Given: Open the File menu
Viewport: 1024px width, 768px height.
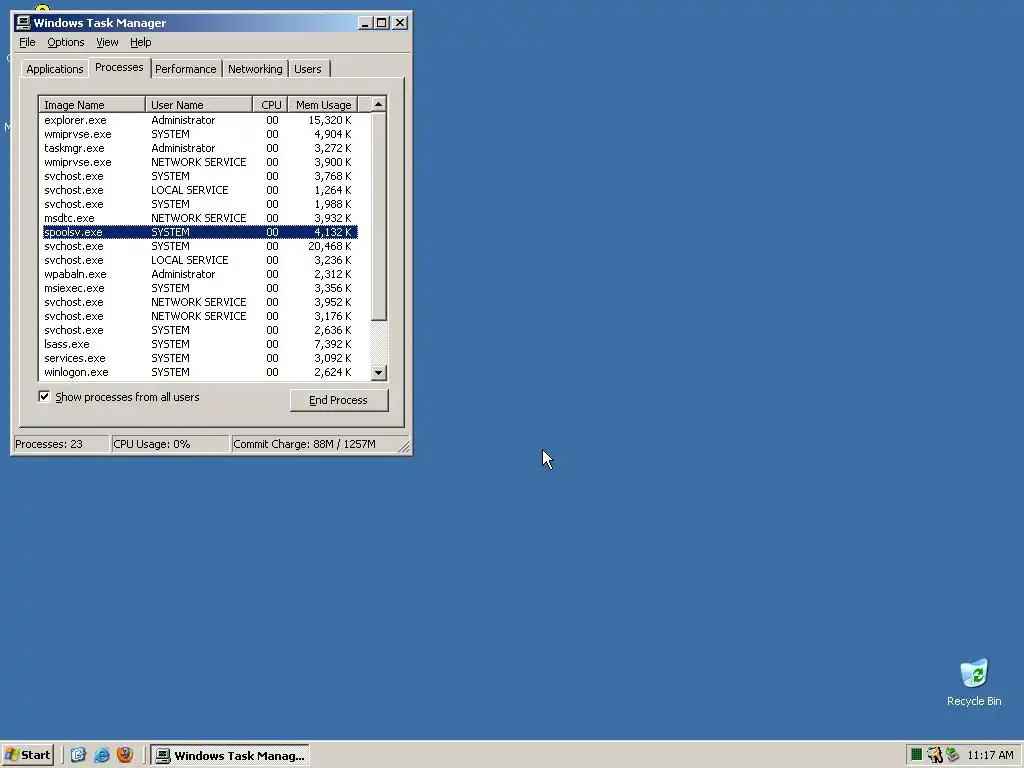Looking at the screenshot, I should tap(27, 42).
